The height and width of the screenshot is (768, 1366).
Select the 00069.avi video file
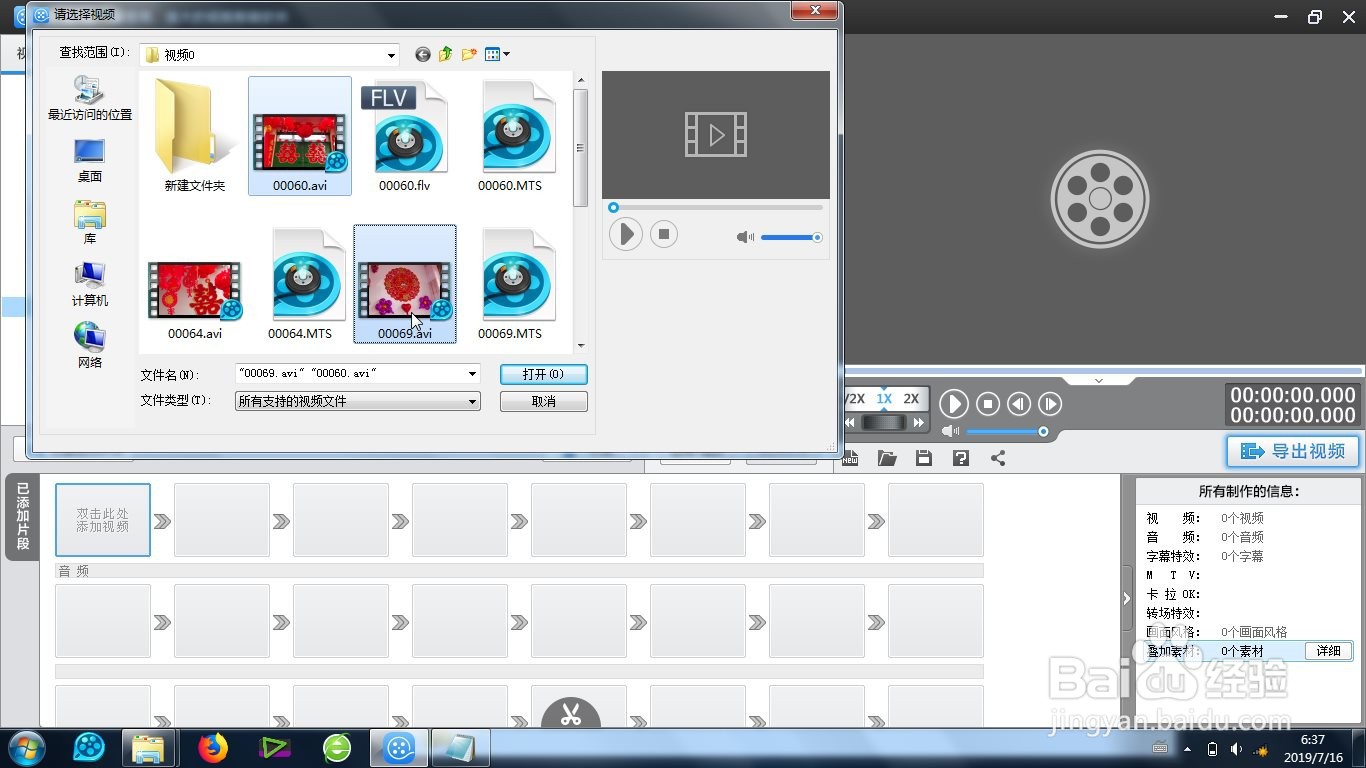(405, 284)
